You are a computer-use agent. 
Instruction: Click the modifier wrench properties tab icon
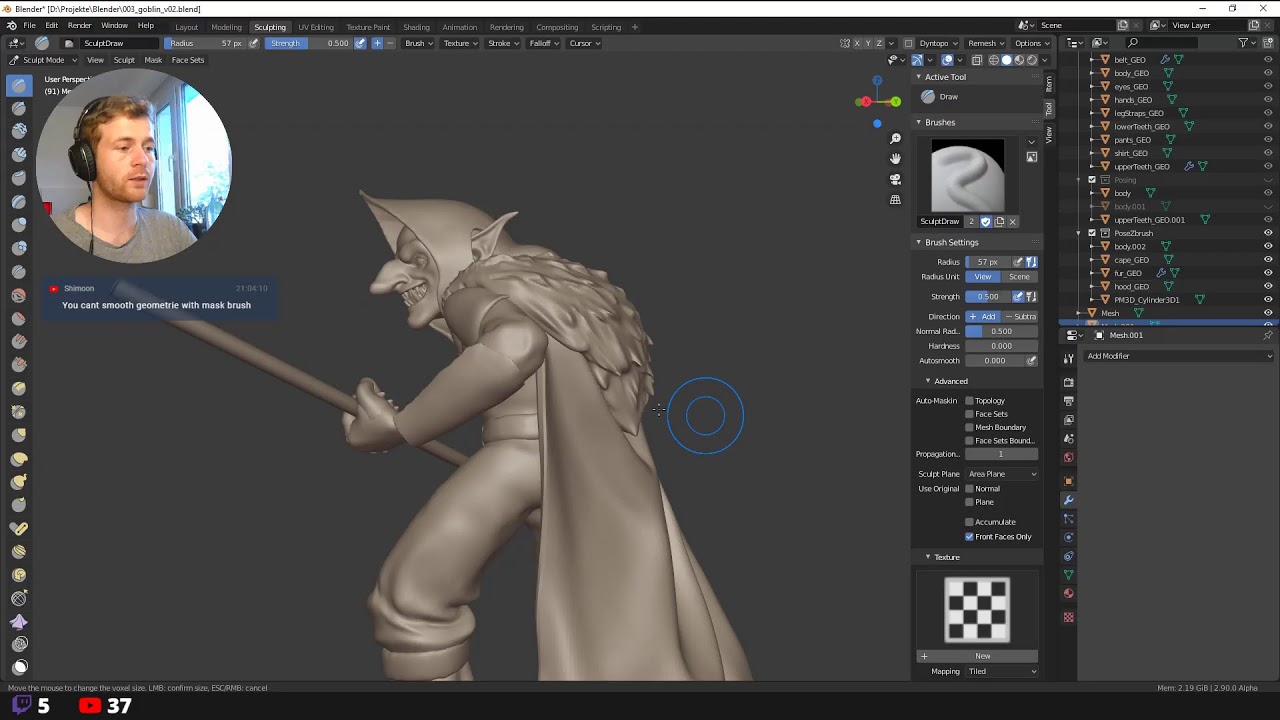1068,500
